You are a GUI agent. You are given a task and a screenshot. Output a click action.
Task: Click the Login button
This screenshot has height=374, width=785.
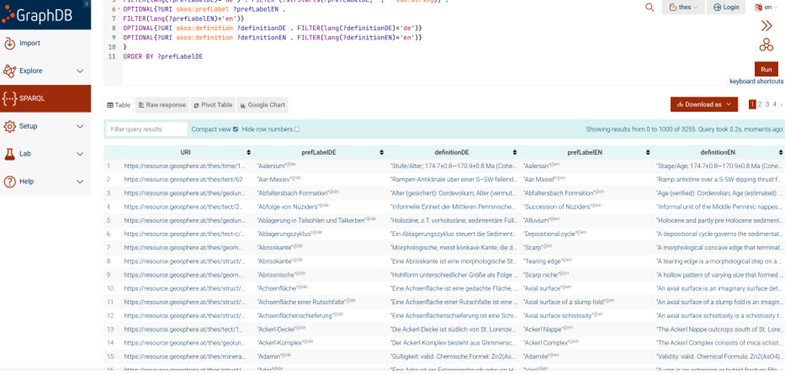click(725, 8)
